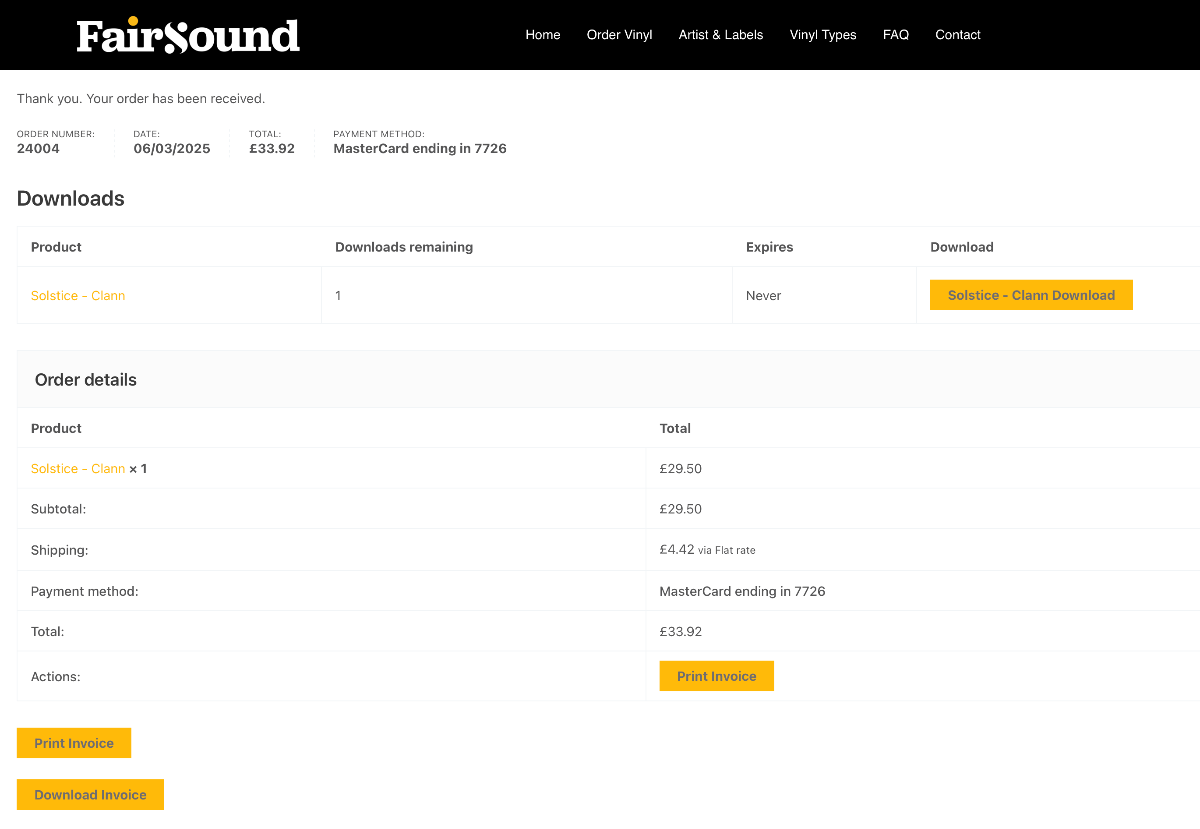Click the Never expiry cell
1200x829 pixels.
[x=763, y=295]
